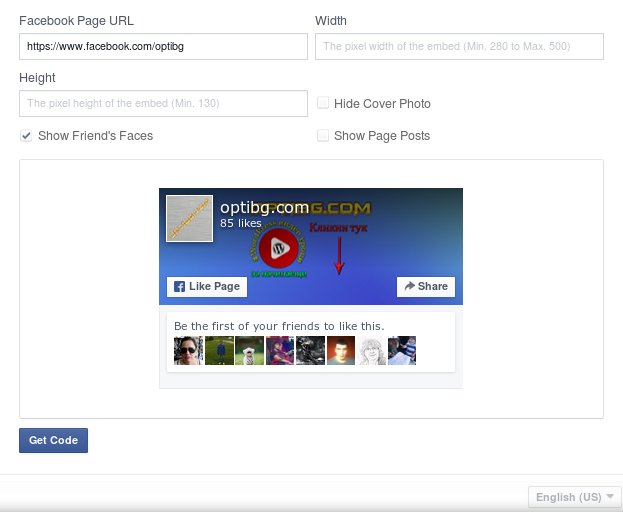Screen dimensions: 623x512
Task: Click the optibg.com page profile picture
Action: point(190,218)
